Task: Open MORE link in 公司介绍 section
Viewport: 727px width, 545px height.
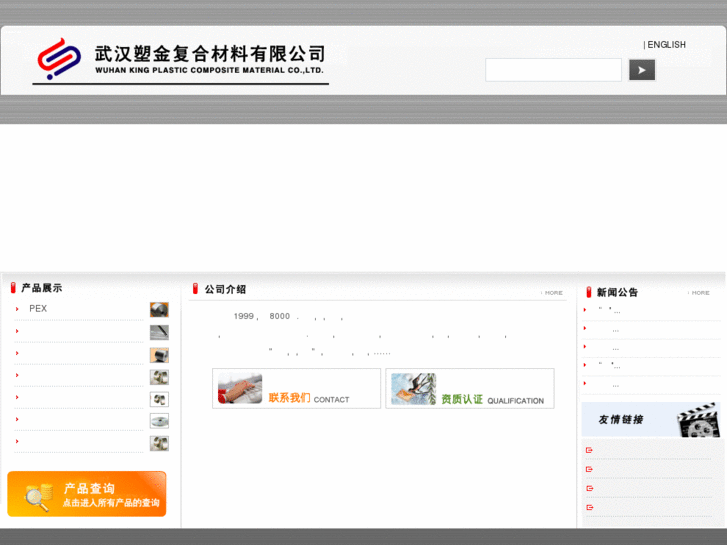Action: point(552,293)
